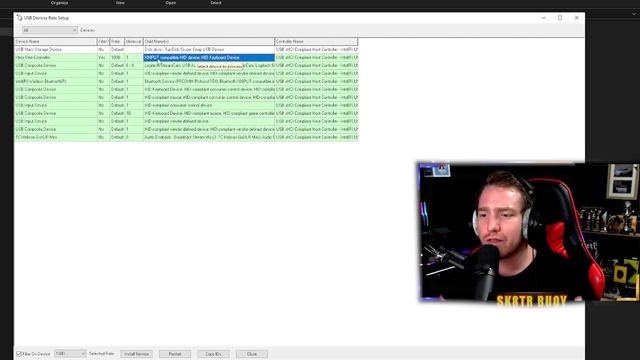Click the Interval column header
The height and width of the screenshot is (360, 640).
(134, 42)
